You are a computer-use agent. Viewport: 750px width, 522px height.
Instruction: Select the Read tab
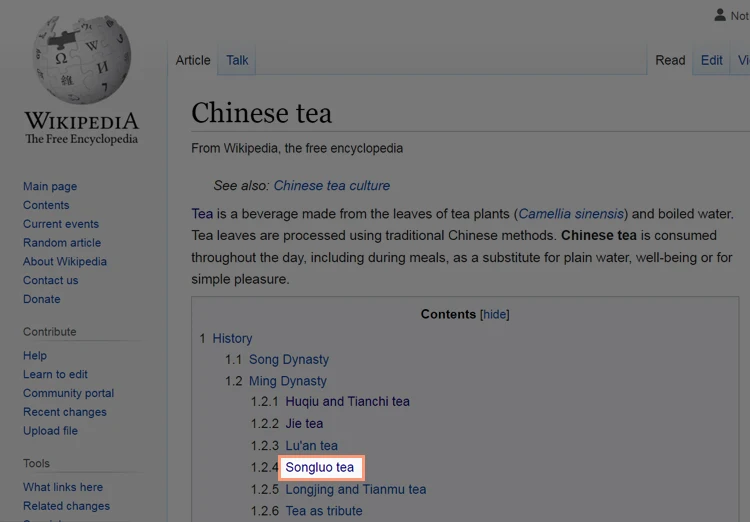tap(670, 60)
